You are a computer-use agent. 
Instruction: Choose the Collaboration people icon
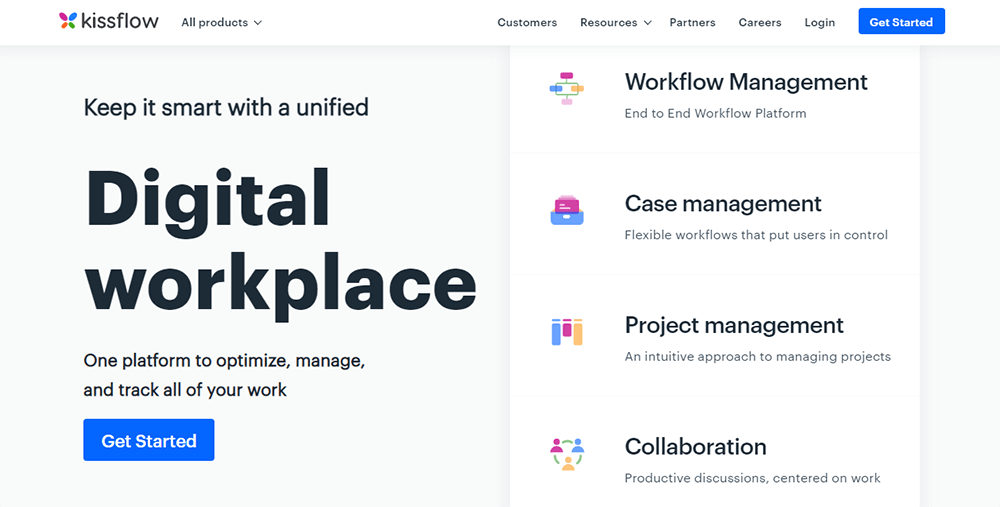(567, 453)
